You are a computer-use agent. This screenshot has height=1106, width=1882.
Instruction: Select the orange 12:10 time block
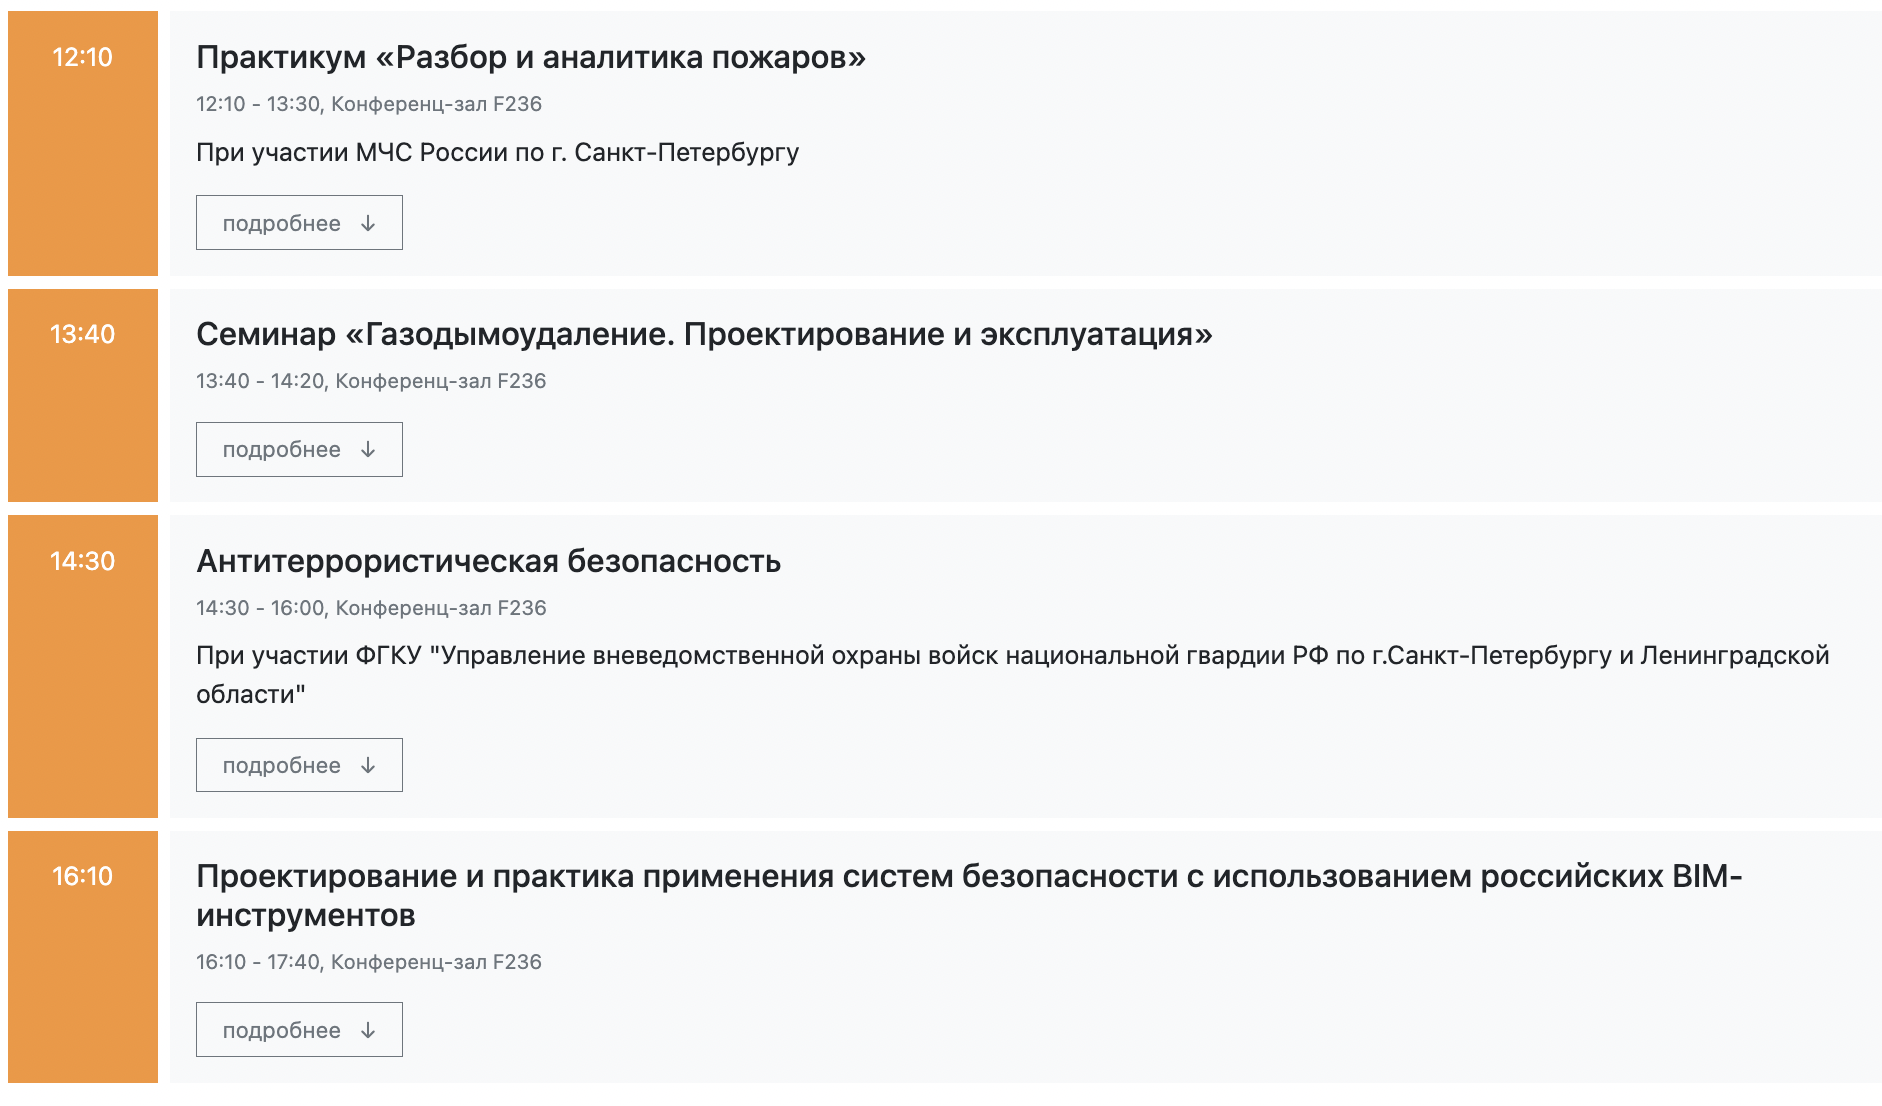[x=83, y=143]
